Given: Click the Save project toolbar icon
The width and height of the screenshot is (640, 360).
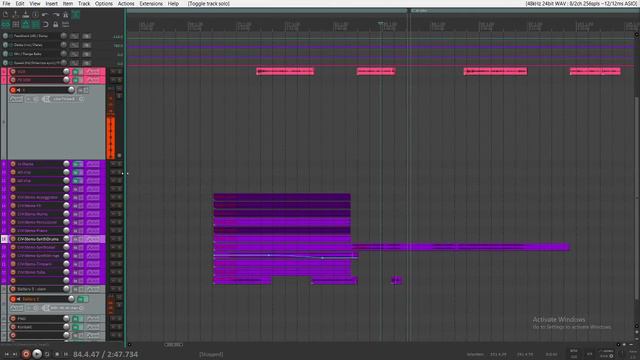Looking at the screenshot, I should [x=25, y=15].
